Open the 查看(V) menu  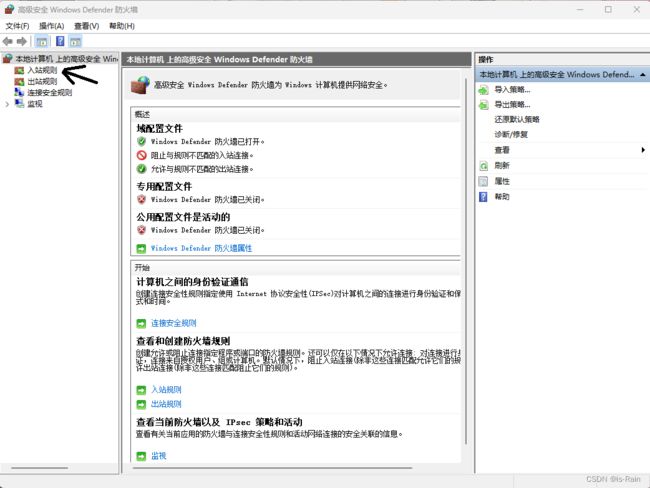87,26
